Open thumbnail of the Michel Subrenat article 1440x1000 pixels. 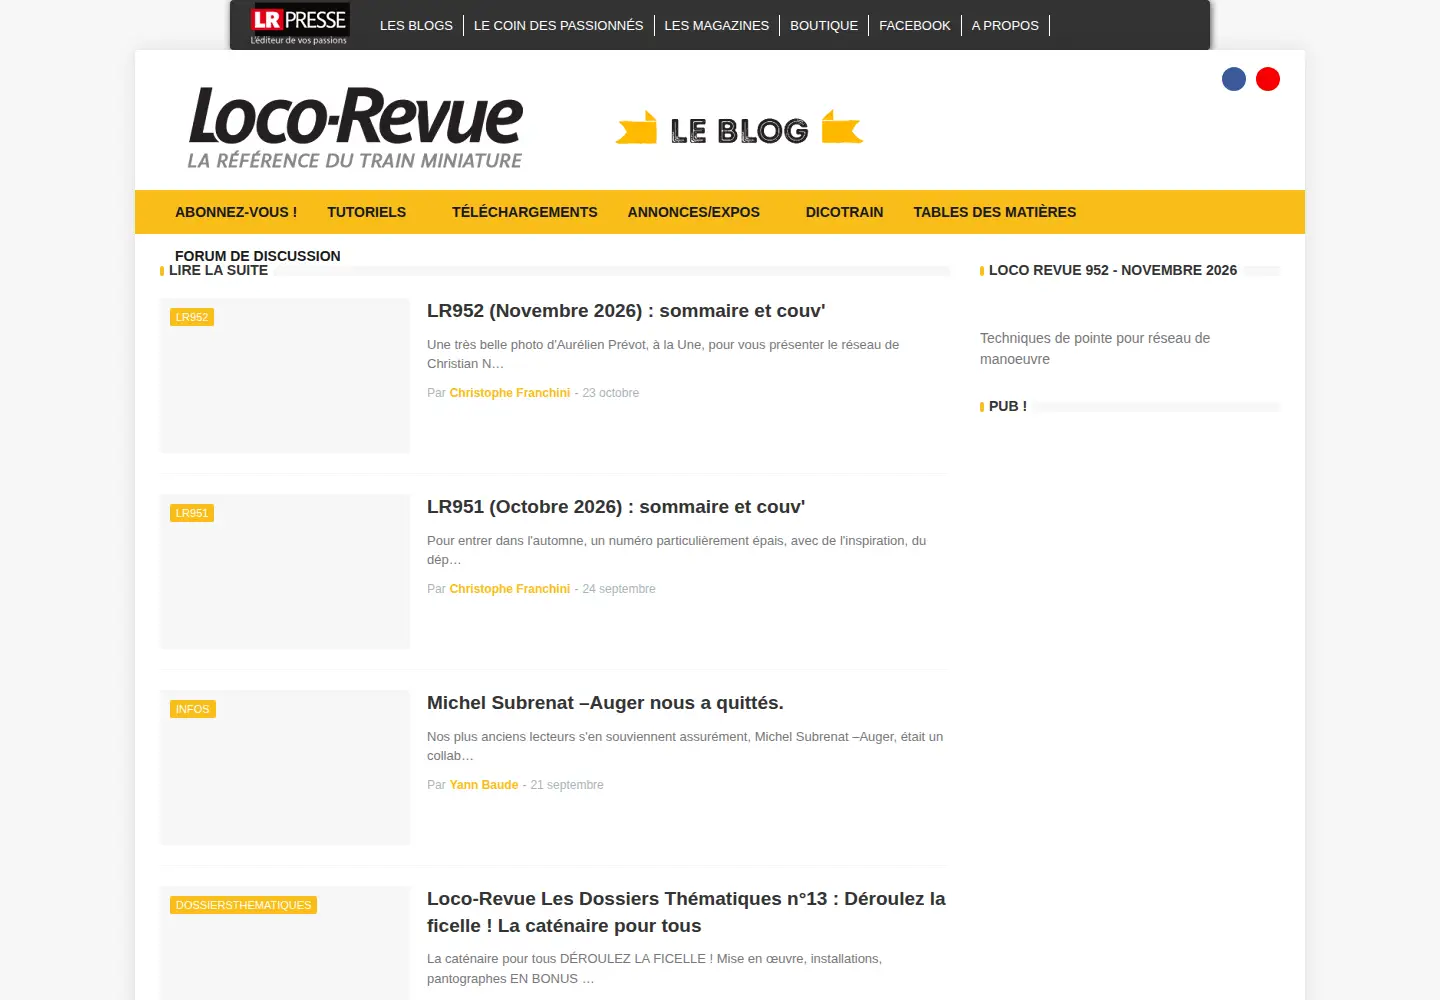285,767
